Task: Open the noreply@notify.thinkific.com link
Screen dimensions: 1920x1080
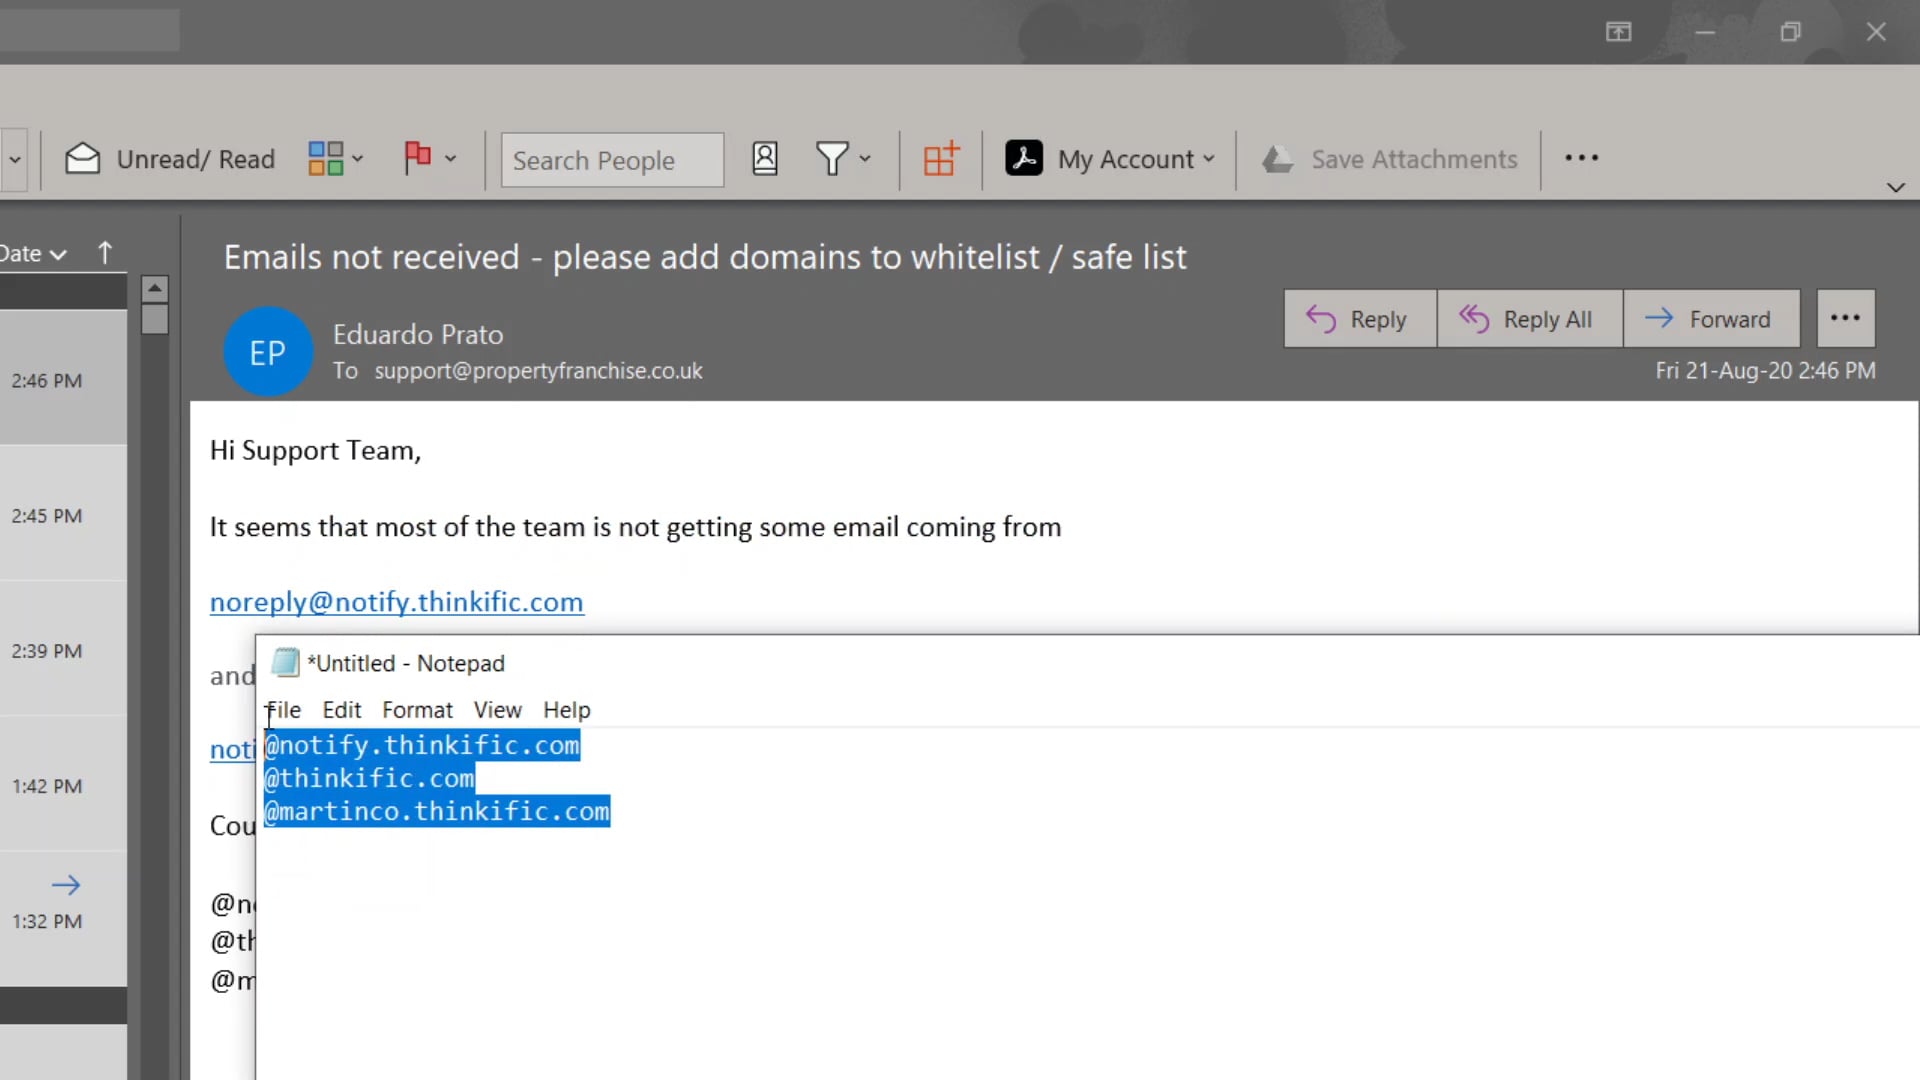Action: [396, 602]
